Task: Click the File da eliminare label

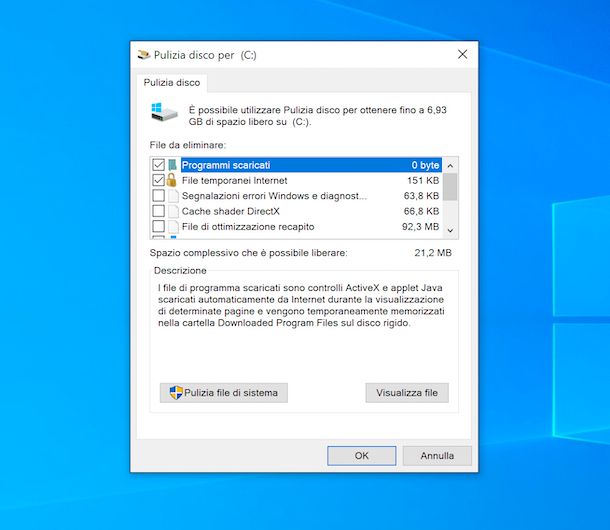Action: [188, 145]
